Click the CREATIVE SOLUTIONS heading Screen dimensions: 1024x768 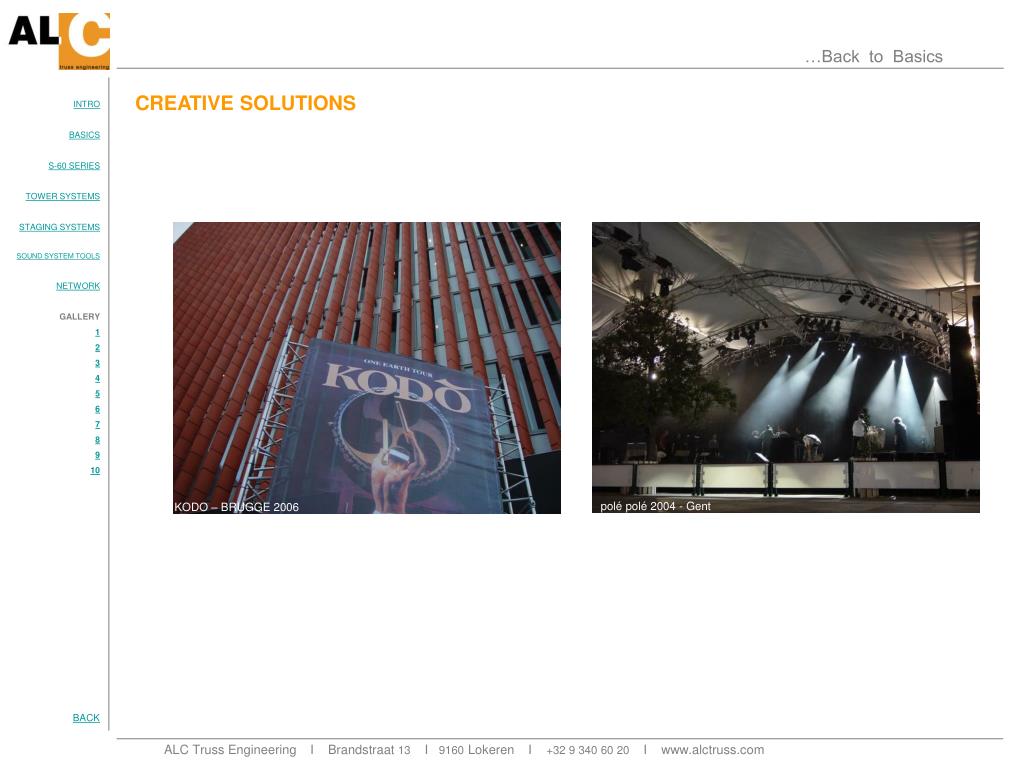[246, 103]
